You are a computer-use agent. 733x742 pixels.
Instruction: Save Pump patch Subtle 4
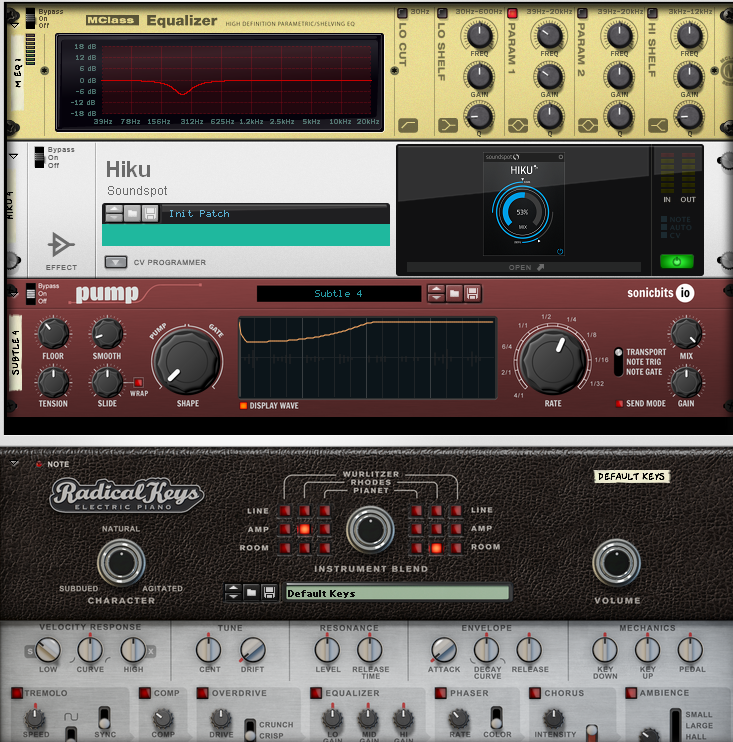tap(472, 293)
